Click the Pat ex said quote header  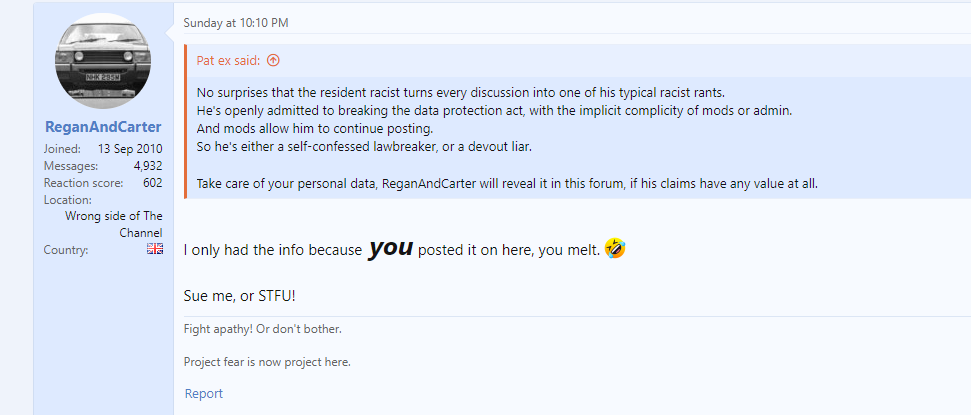point(229,60)
